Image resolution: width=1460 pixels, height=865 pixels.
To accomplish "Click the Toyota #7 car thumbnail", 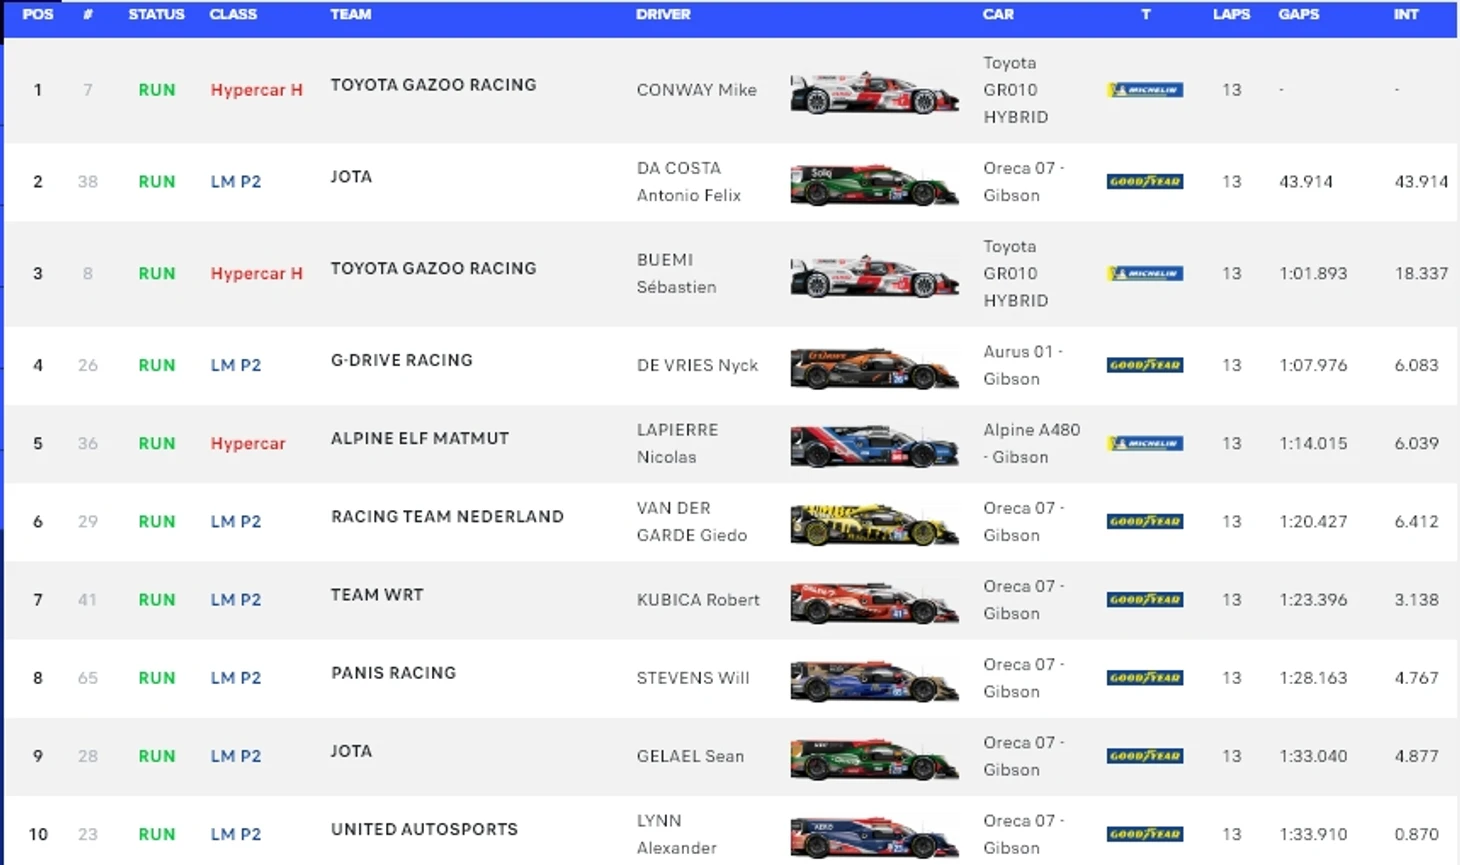I will [874, 92].
